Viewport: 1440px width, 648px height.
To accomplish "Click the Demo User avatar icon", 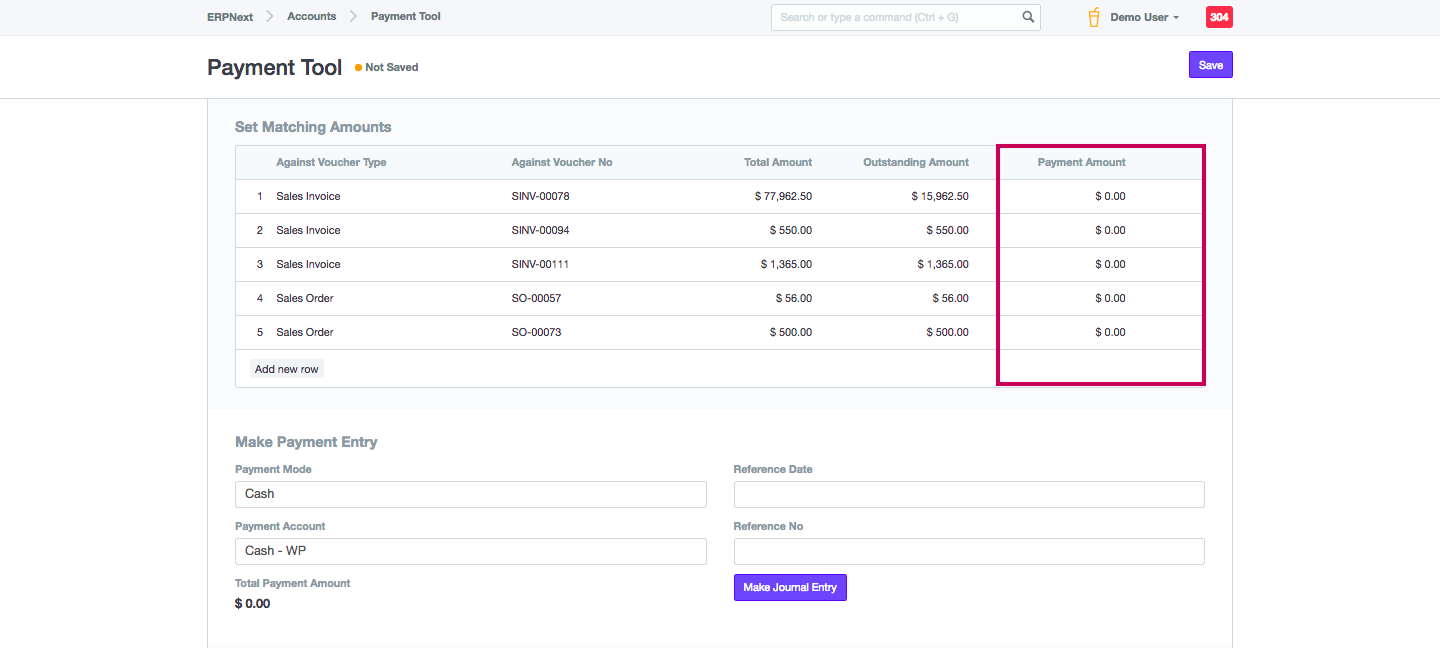I will tap(1094, 17).
